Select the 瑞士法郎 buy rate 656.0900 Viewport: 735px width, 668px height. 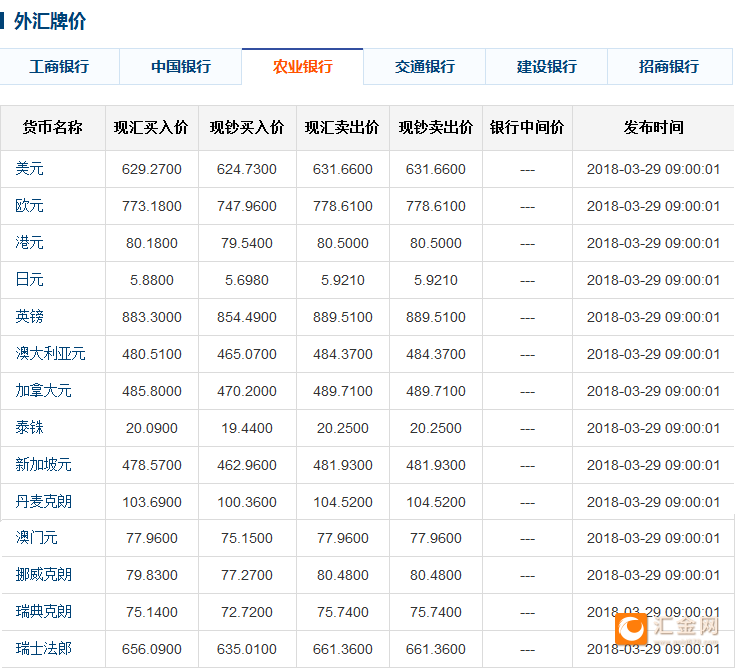click(x=151, y=649)
